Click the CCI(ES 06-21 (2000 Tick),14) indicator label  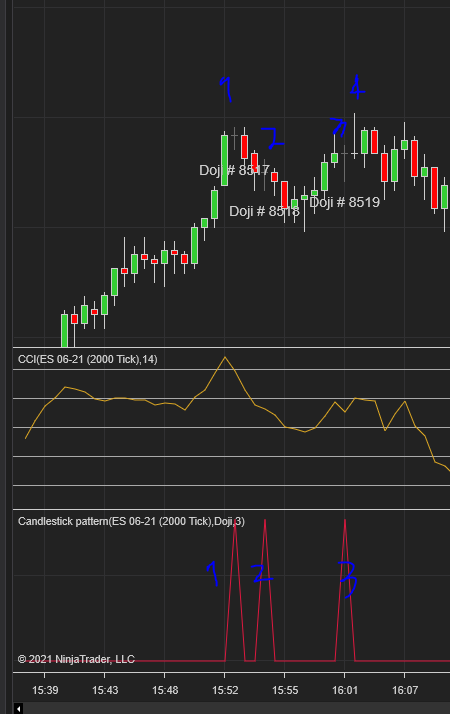coord(87,359)
